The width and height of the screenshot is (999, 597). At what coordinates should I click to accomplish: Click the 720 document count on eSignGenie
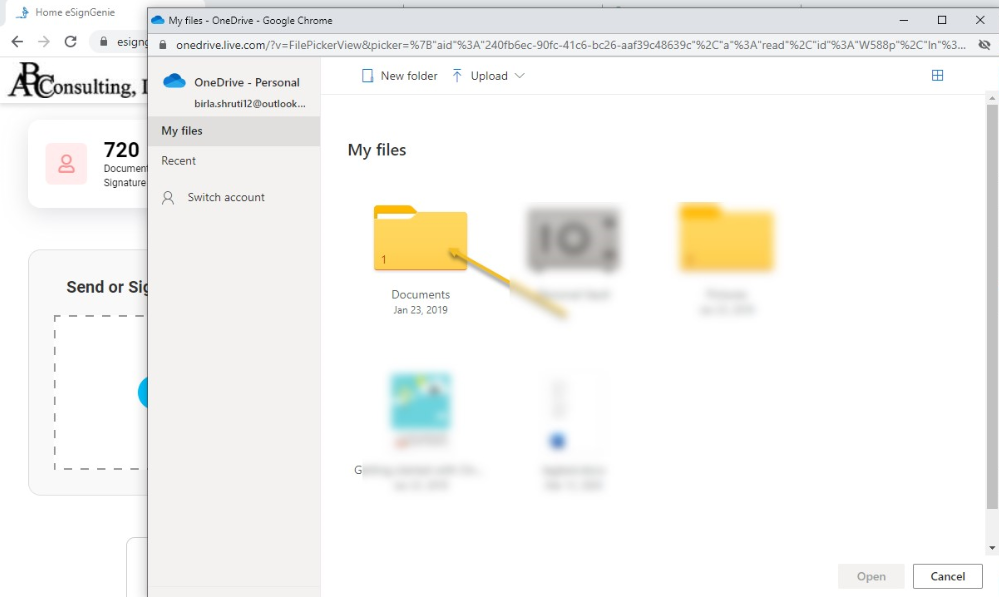(121, 150)
